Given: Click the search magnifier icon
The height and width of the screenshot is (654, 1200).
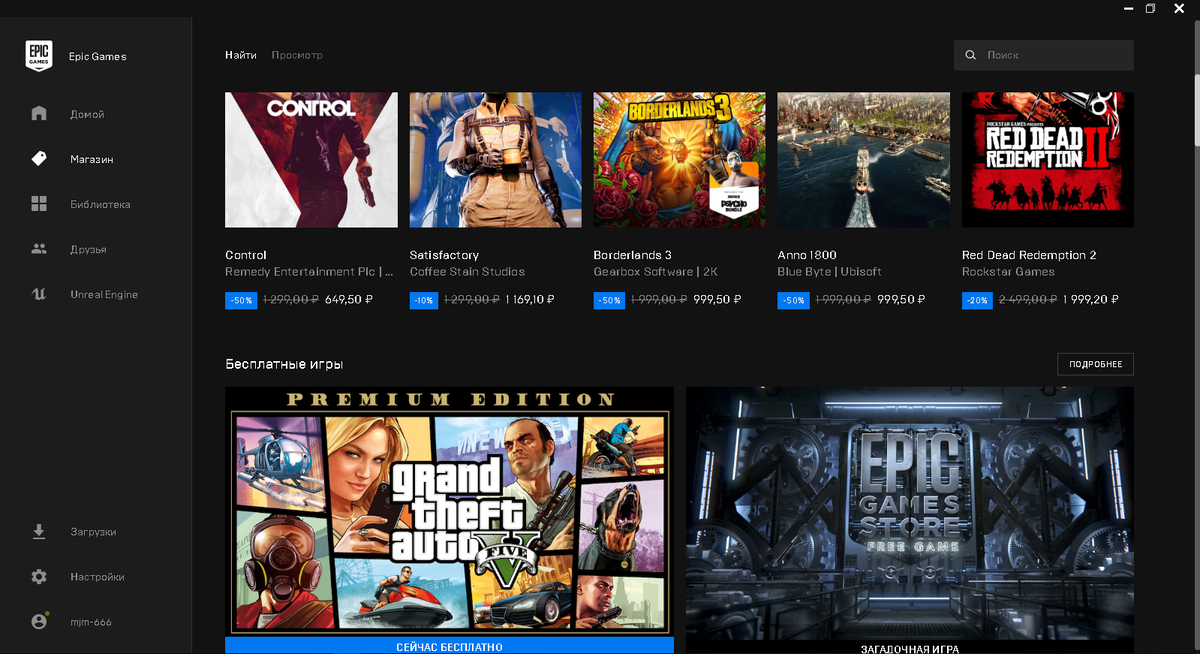Looking at the screenshot, I should point(970,55).
